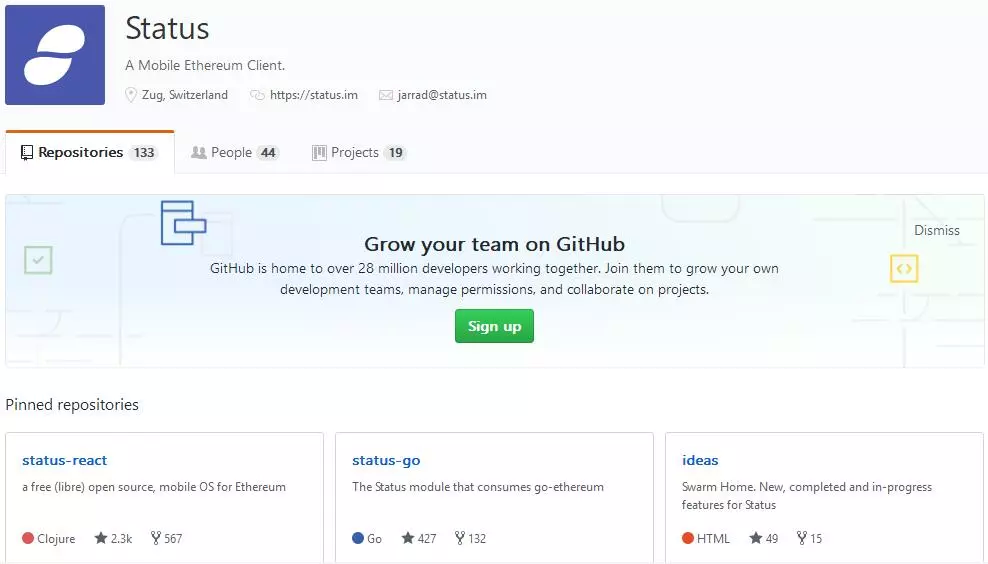This screenshot has width=988, height=564.
Task: Click the 132 forks count on status-go
Action: click(477, 539)
